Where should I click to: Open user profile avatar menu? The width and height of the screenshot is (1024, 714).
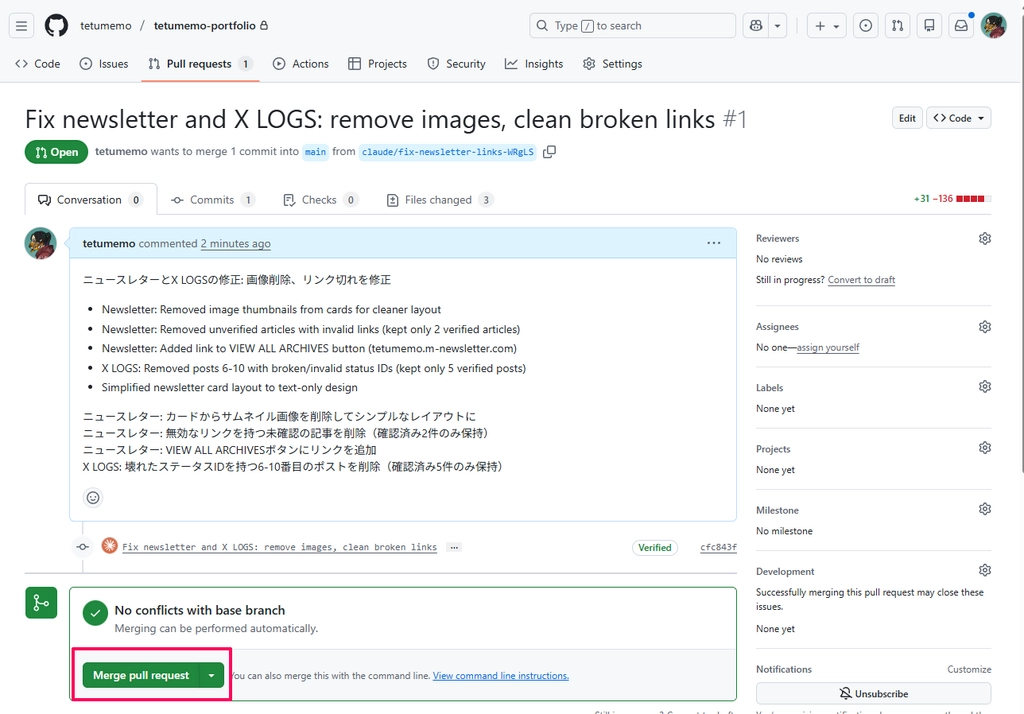(994, 25)
